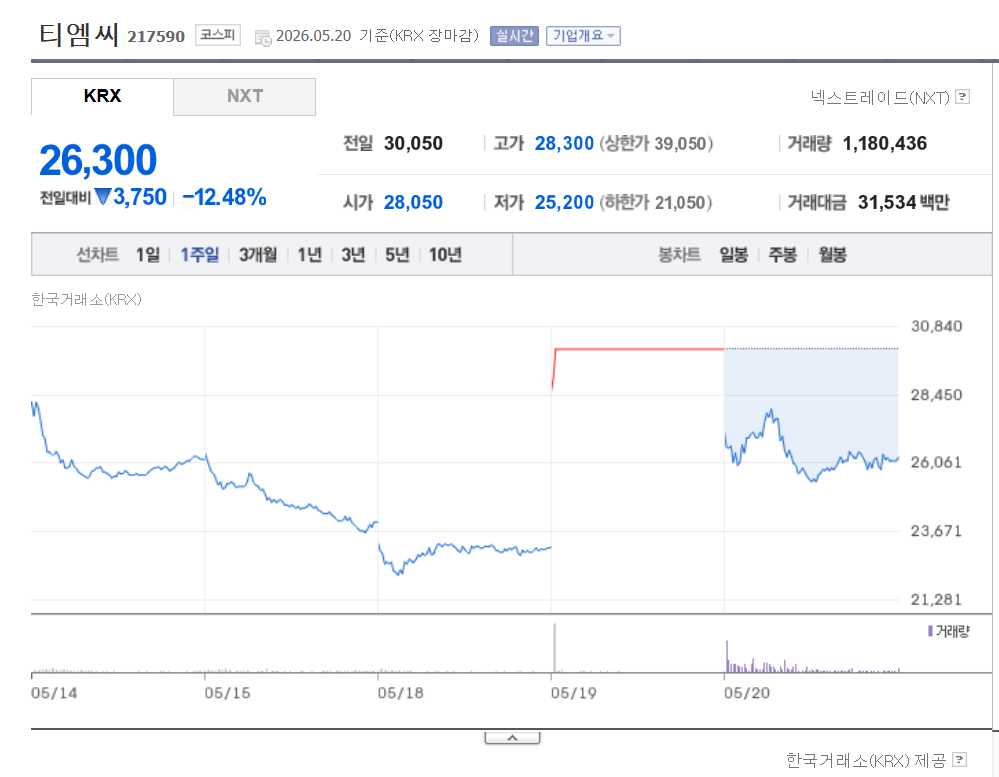Switch to the KRX tab
This screenshot has height=777, width=999.
pos(102,96)
